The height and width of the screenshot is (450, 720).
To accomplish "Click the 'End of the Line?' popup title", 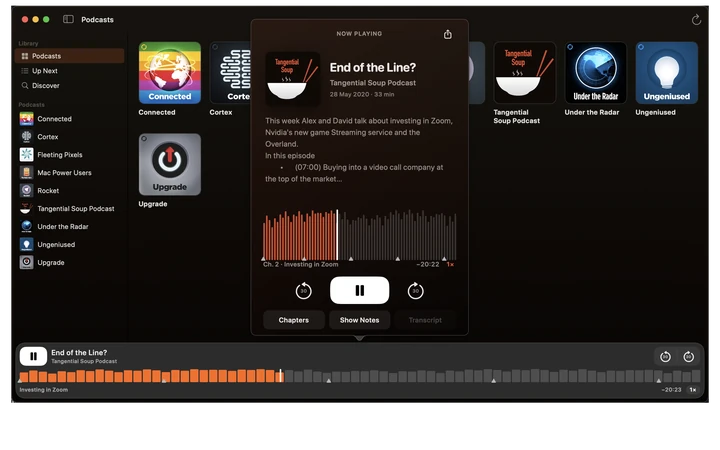I will pyautogui.click(x=373, y=68).
